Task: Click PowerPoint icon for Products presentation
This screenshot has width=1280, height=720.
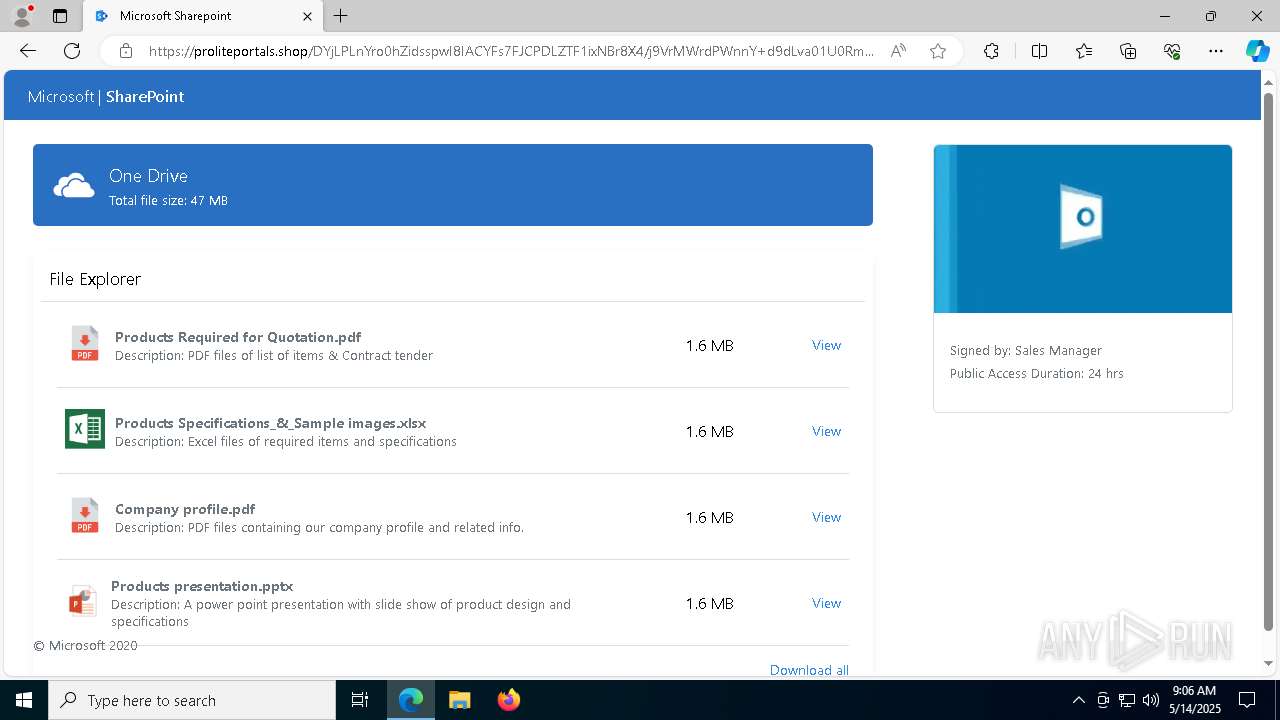Action: 82,601
